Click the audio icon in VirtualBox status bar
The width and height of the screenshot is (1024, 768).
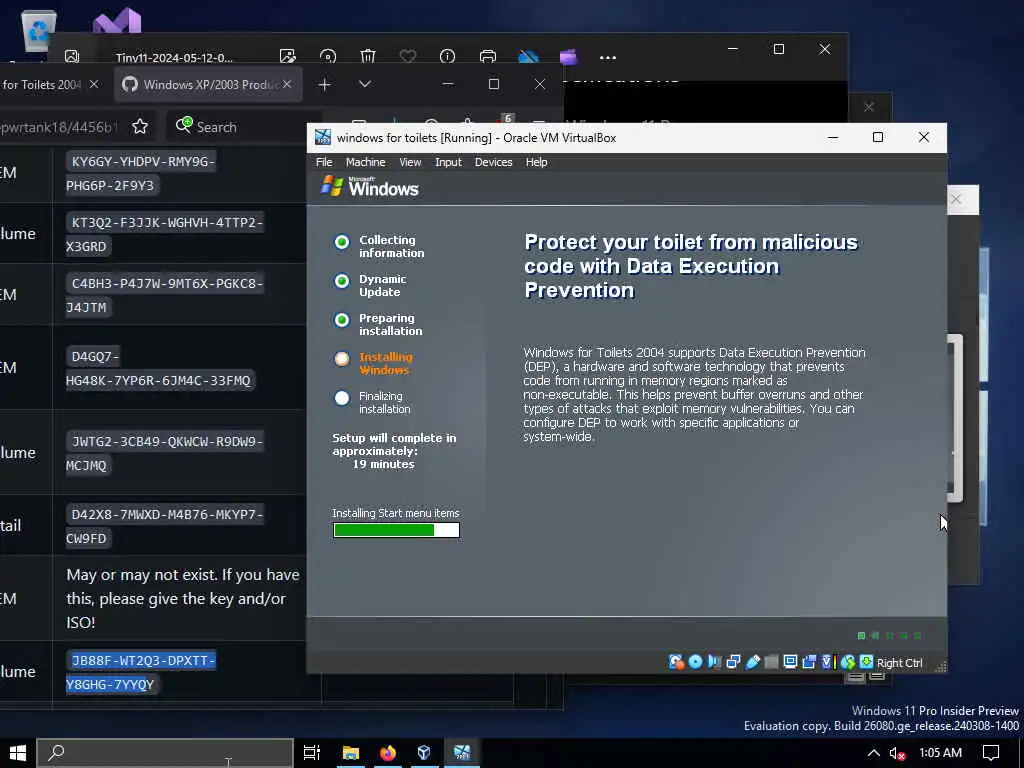click(714, 662)
